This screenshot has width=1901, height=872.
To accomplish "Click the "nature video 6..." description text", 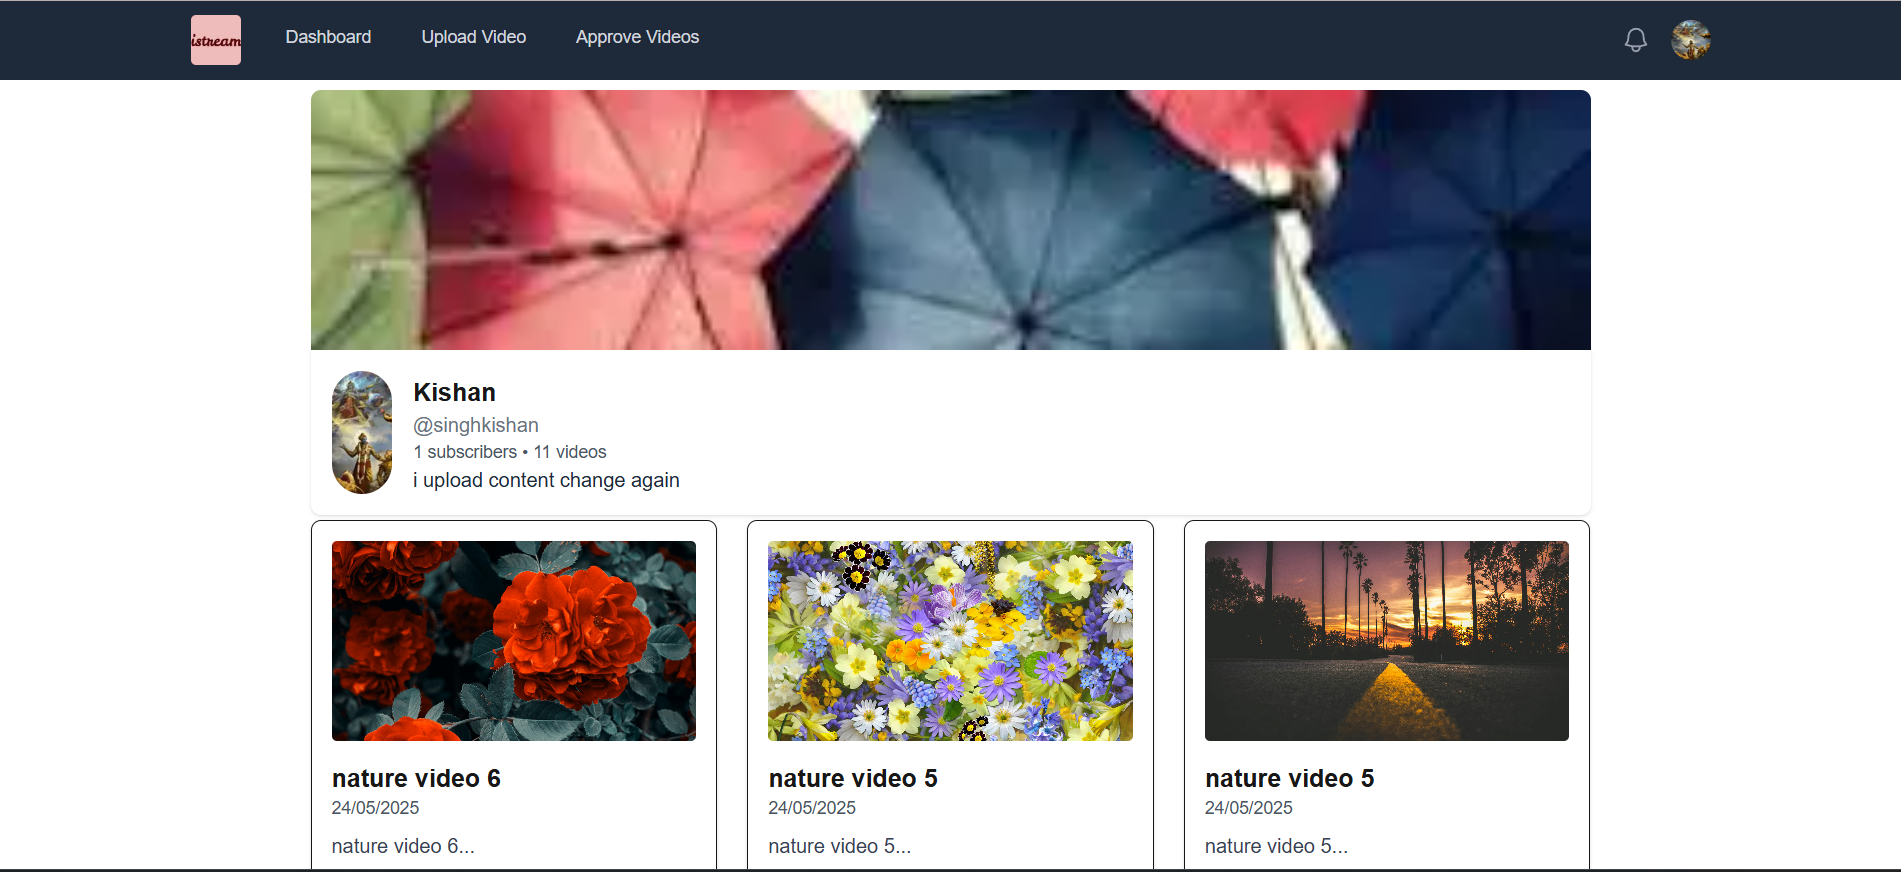I will click(x=403, y=846).
